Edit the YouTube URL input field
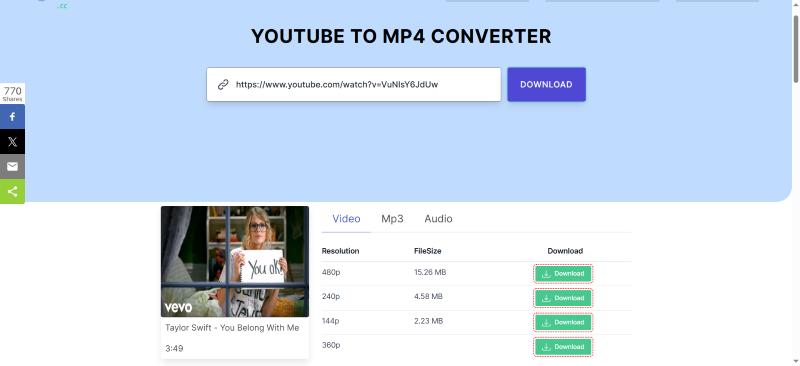The height and width of the screenshot is (366, 800). coord(354,85)
